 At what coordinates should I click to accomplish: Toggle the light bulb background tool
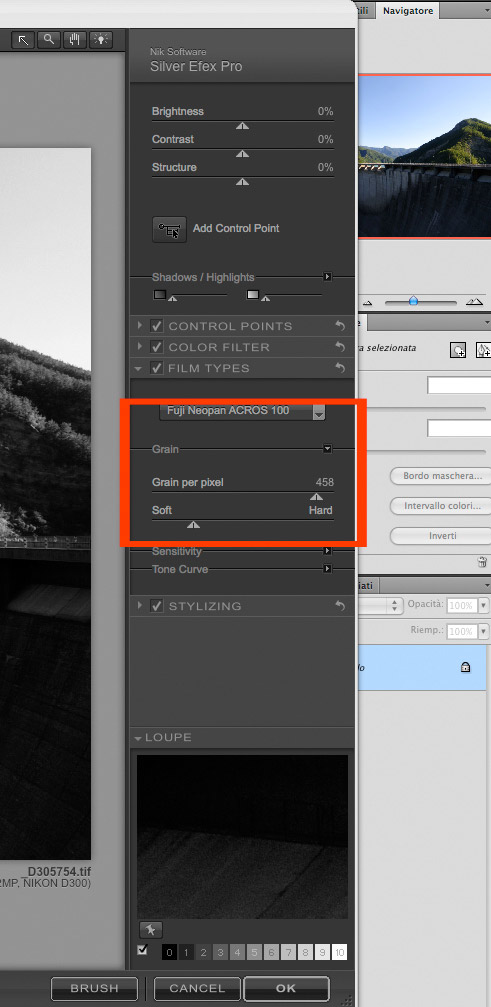pos(101,40)
